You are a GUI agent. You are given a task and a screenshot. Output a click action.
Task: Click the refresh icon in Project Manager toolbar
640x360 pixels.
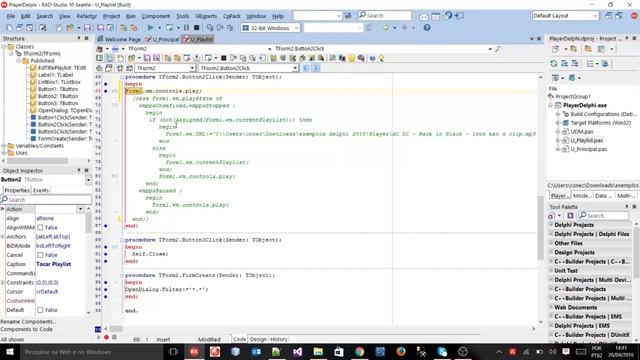[553, 64]
